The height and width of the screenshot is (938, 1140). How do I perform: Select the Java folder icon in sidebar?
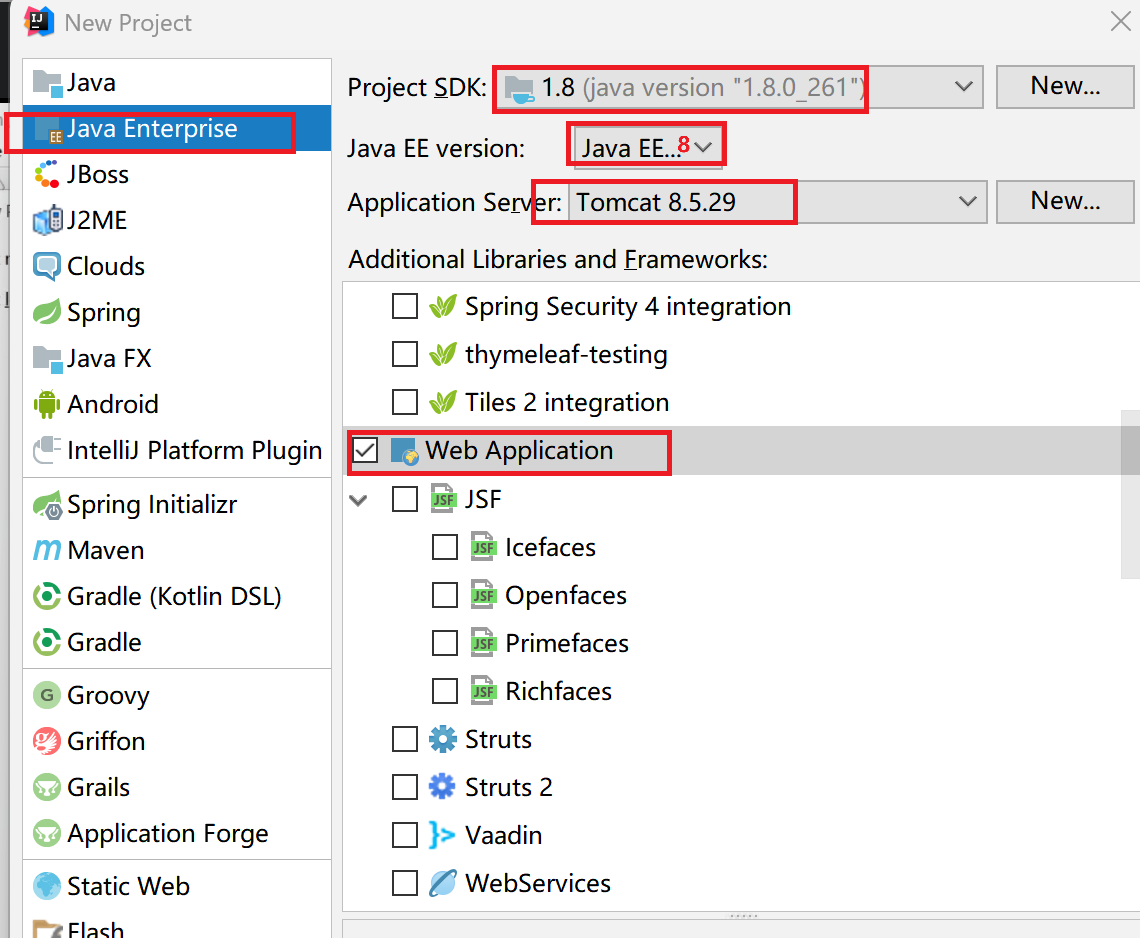pos(47,84)
